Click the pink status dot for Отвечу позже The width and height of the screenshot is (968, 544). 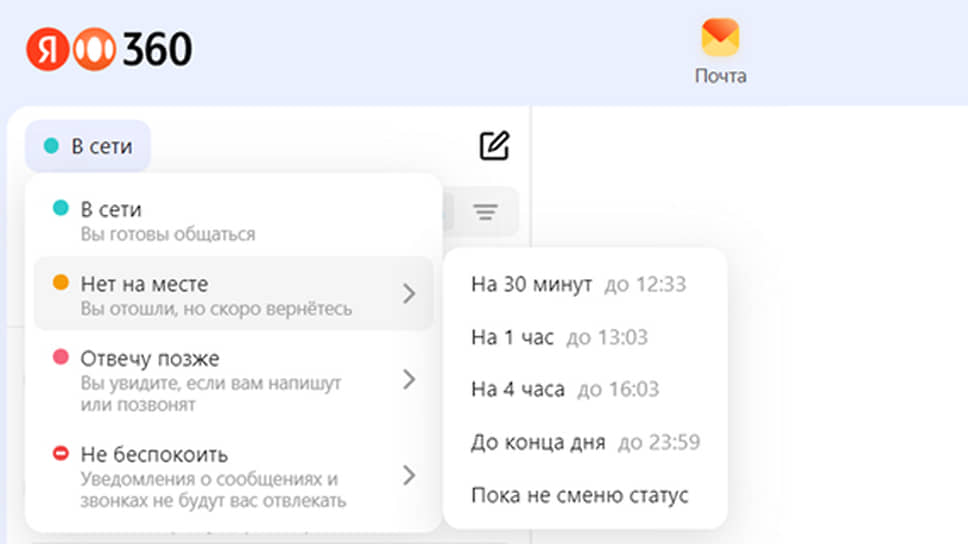pos(60,357)
